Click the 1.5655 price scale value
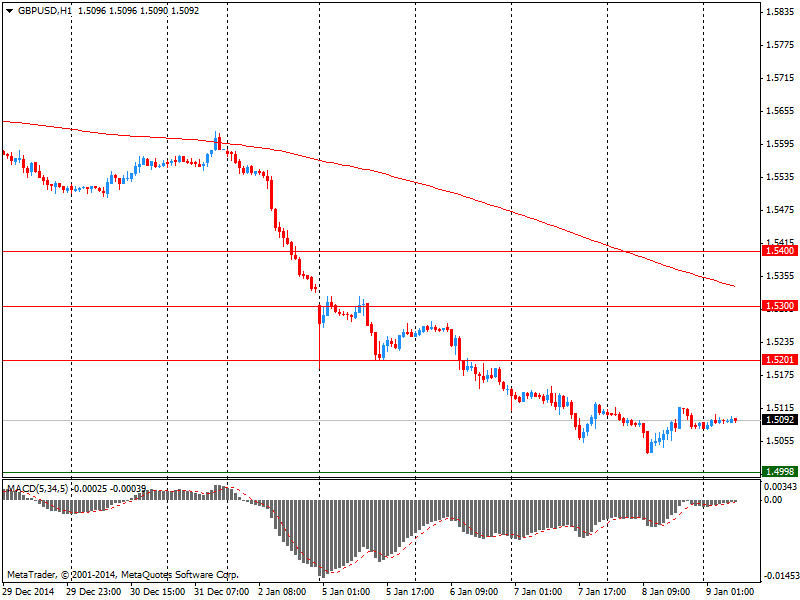800x600 pixels. pyautogui.click(x=780, y=111)
